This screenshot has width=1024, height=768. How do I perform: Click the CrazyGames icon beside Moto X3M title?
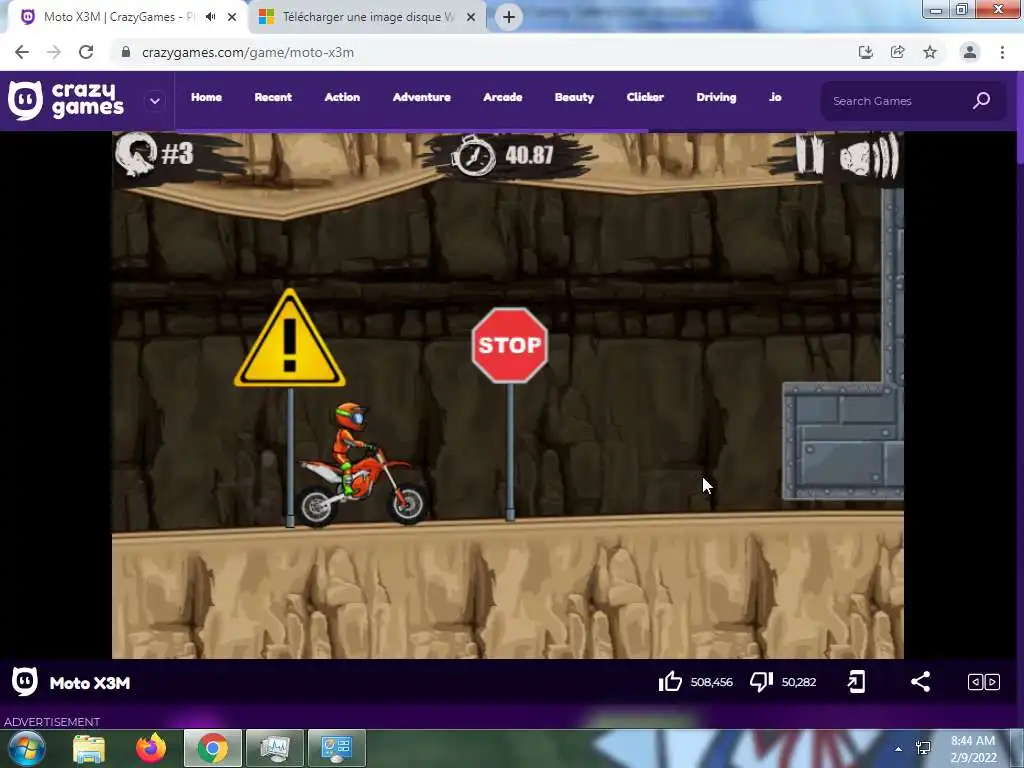(x=25, y=682)
